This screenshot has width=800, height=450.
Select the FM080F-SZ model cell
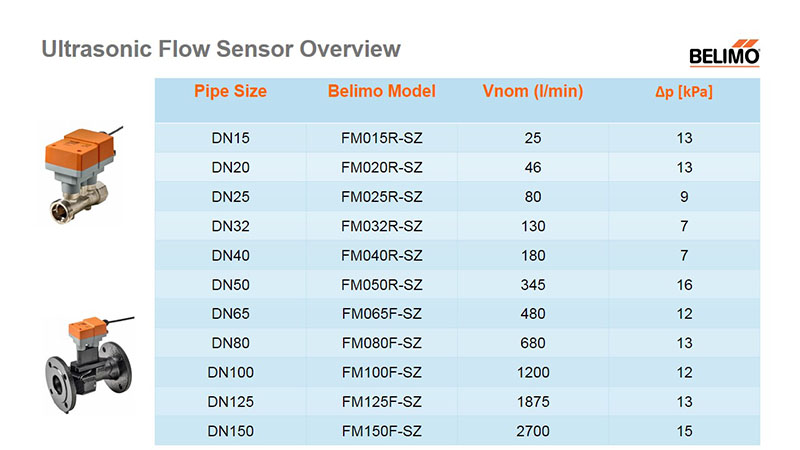click(x=382, y=343)
